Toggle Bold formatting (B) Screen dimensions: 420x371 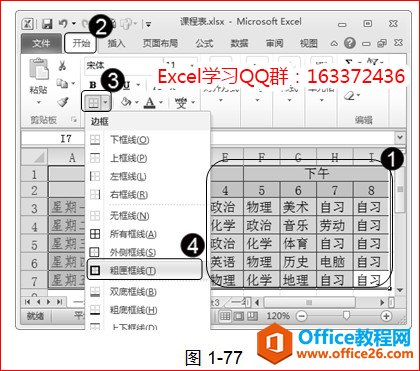93,85
